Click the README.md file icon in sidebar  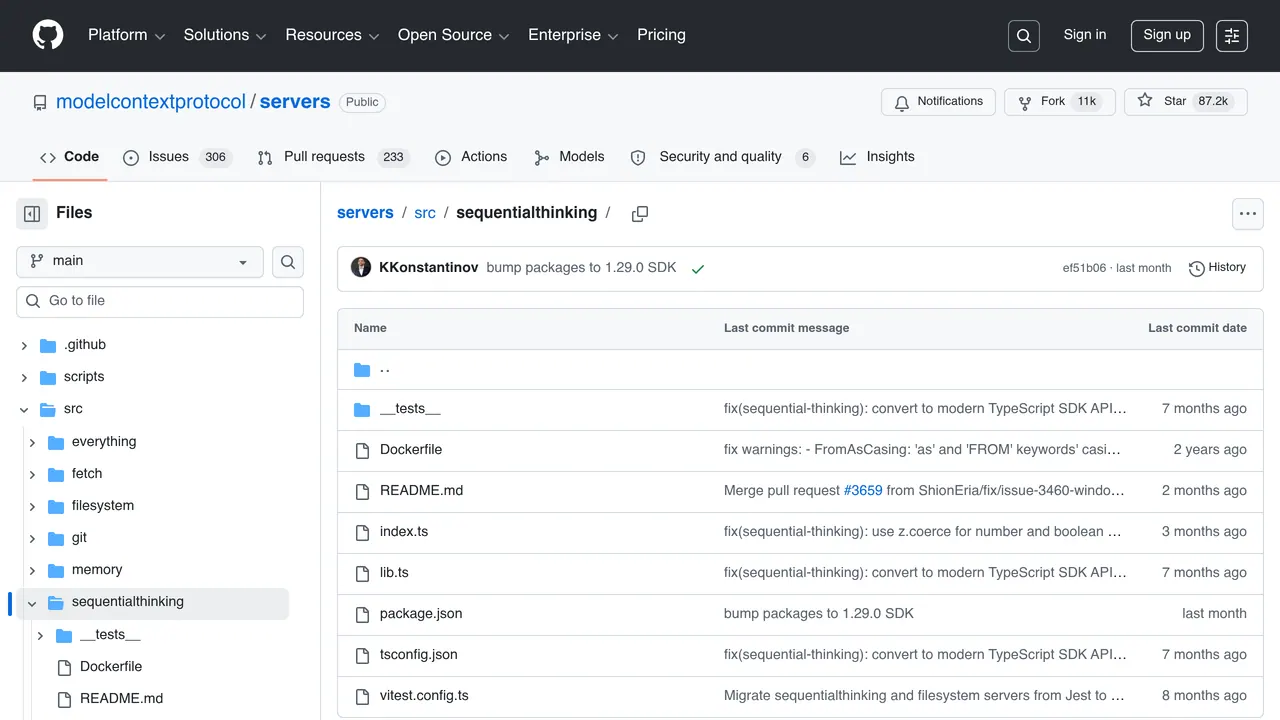(64, 699)
